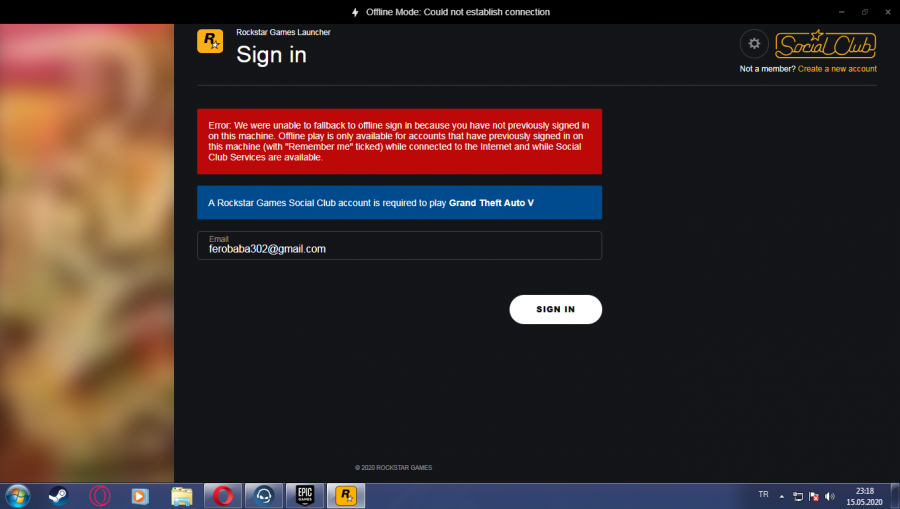Viewport: 900px width, 509px height.
Task: Open Windows Explorer folder in taskbar
Action: click(181, 496)
